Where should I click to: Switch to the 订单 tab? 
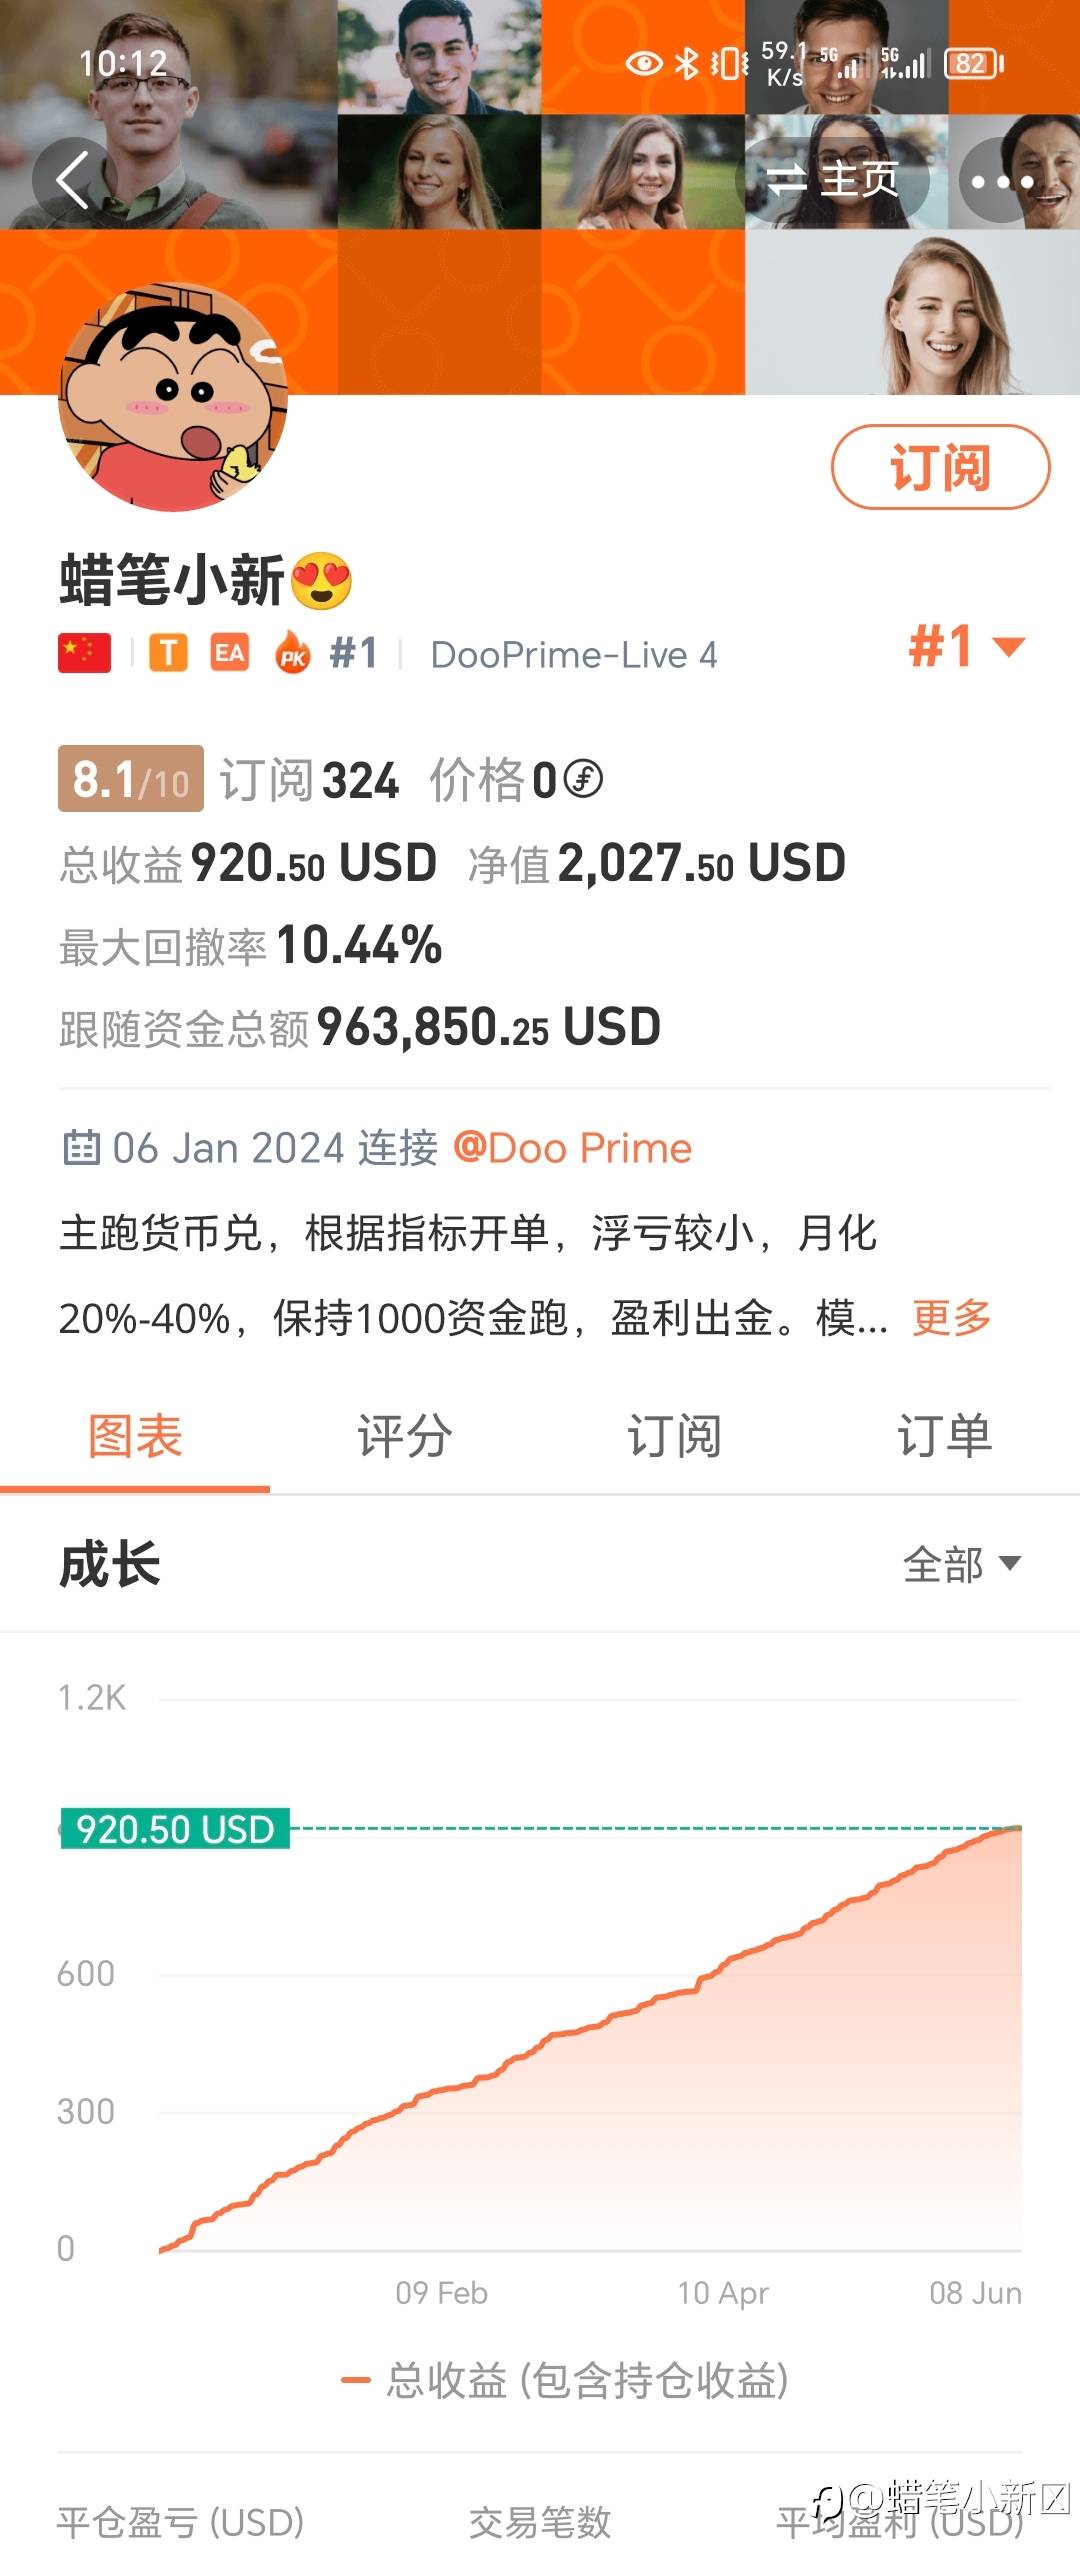coord(944,1437)
